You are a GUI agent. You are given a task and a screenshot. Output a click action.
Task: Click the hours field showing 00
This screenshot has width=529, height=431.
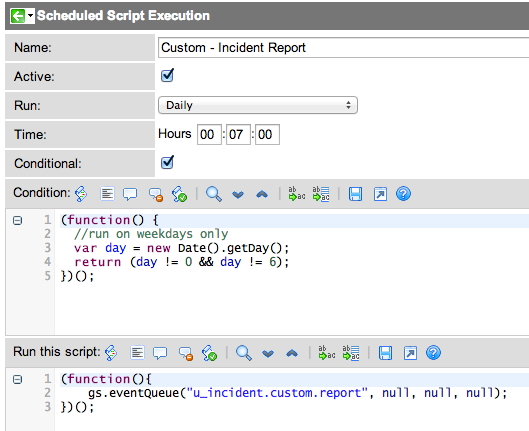[x=209, y=135]
